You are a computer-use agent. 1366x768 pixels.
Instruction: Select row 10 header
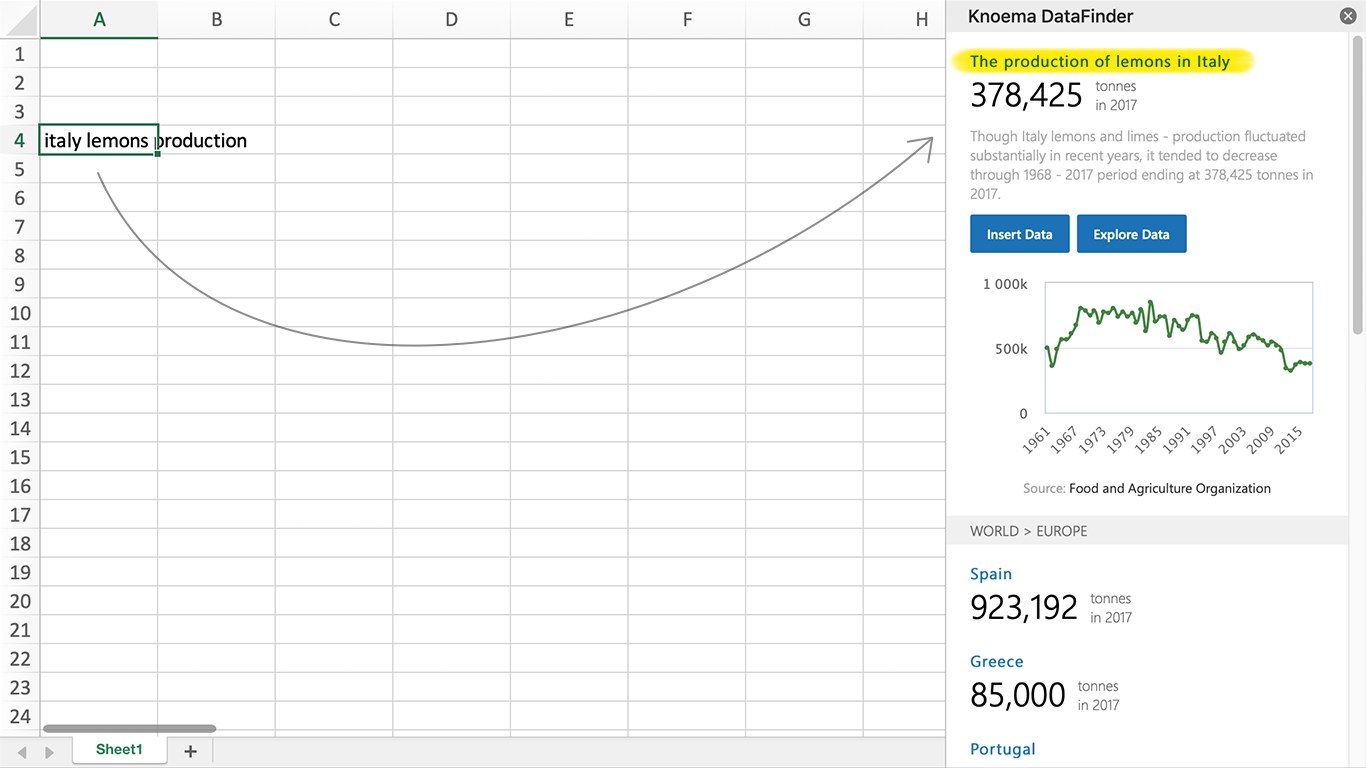tap(20, 313)
